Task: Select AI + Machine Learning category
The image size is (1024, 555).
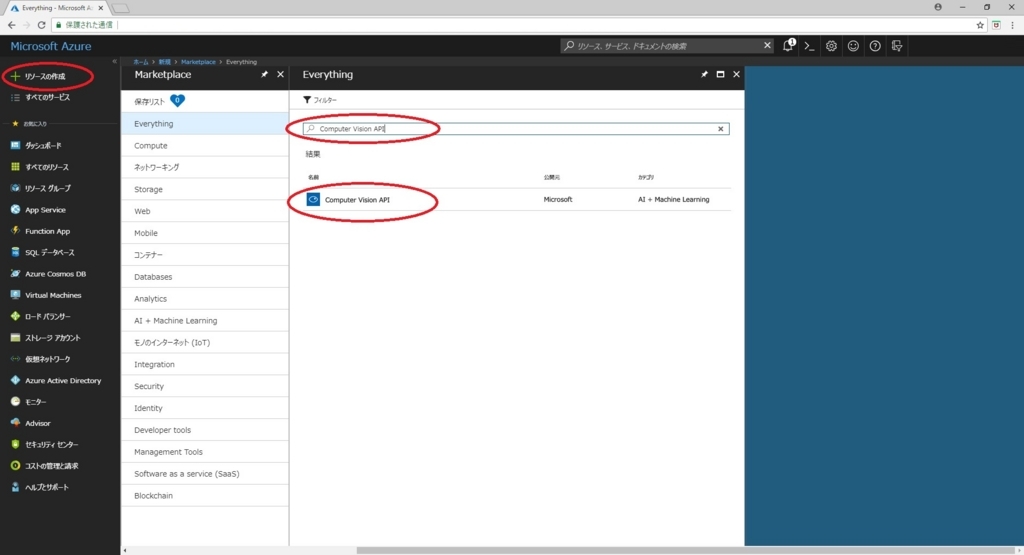Action: tap(204, 321)
